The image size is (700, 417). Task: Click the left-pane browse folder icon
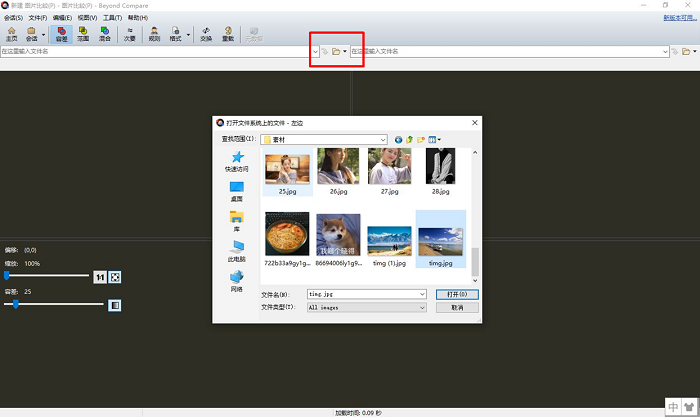pos(337,51)
